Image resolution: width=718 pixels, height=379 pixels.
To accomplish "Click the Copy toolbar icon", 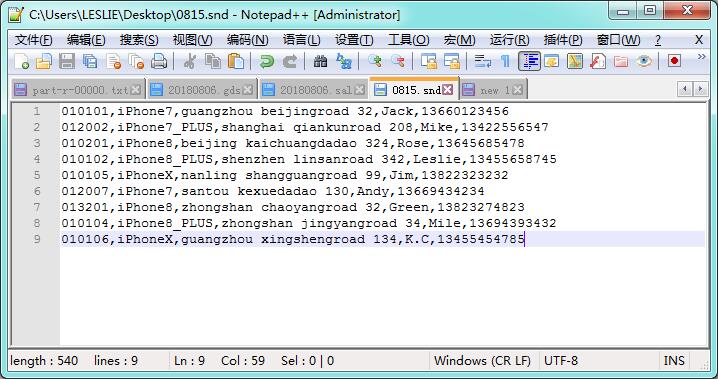I will click(x=212, y=61).
